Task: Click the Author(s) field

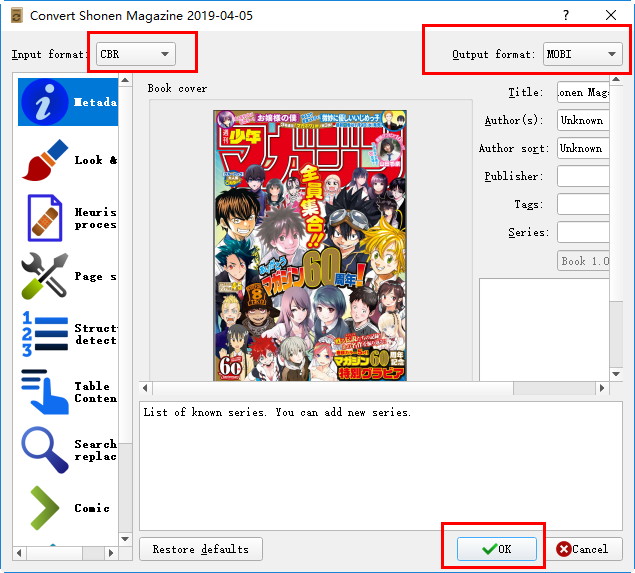Action: [x=583, y=120]
